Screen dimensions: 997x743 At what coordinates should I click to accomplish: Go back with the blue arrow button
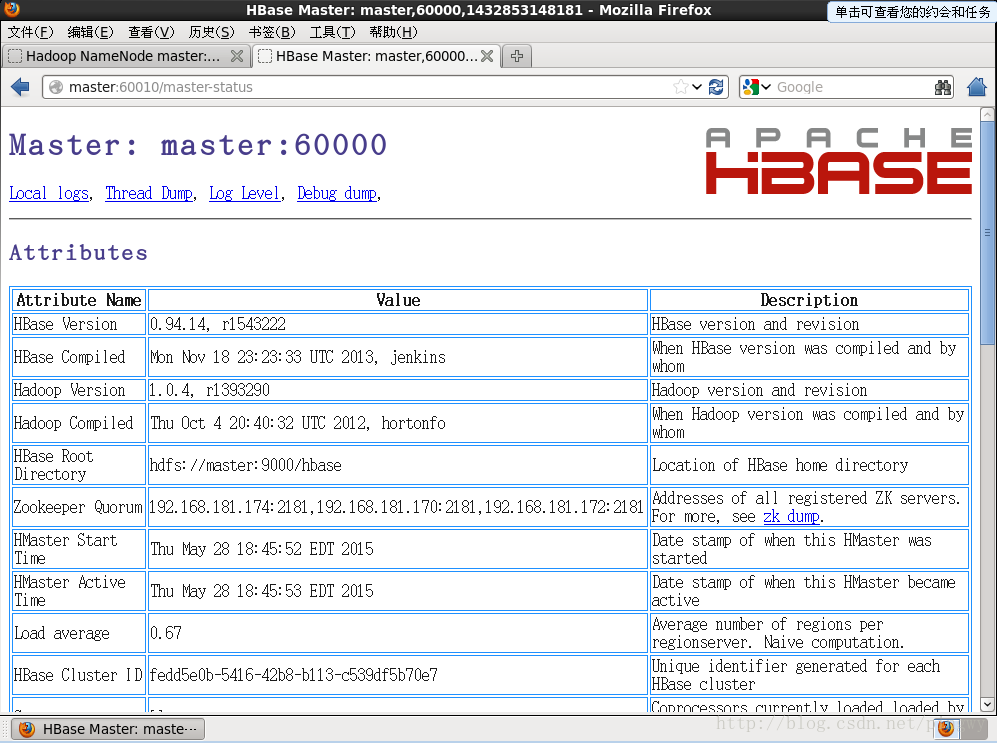pyautogui.click(x=20, y=87)
